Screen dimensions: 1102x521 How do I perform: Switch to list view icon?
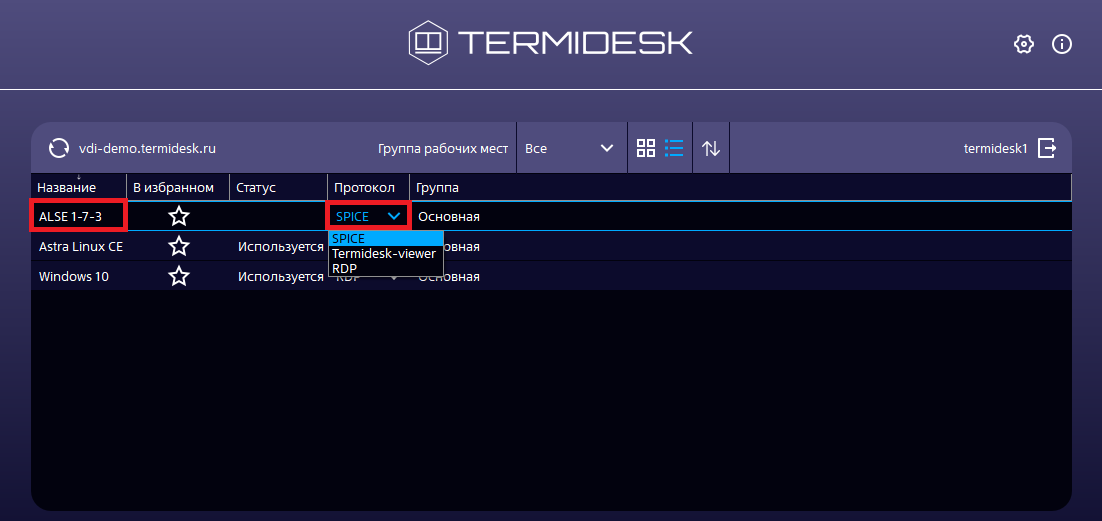(x=674, y=148)
